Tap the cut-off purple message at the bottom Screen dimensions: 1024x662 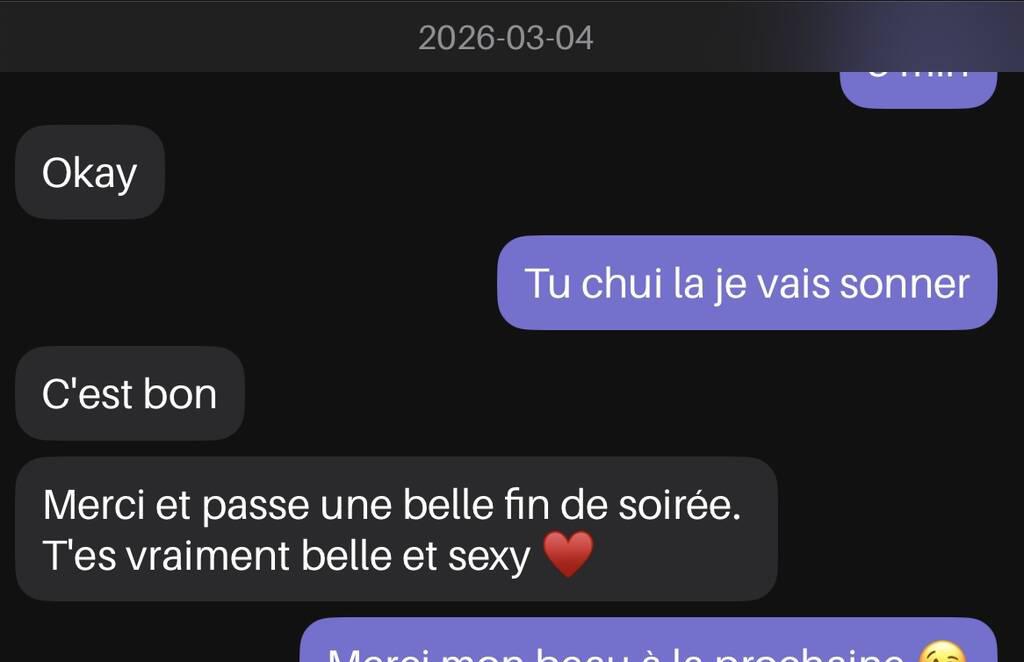648,640
